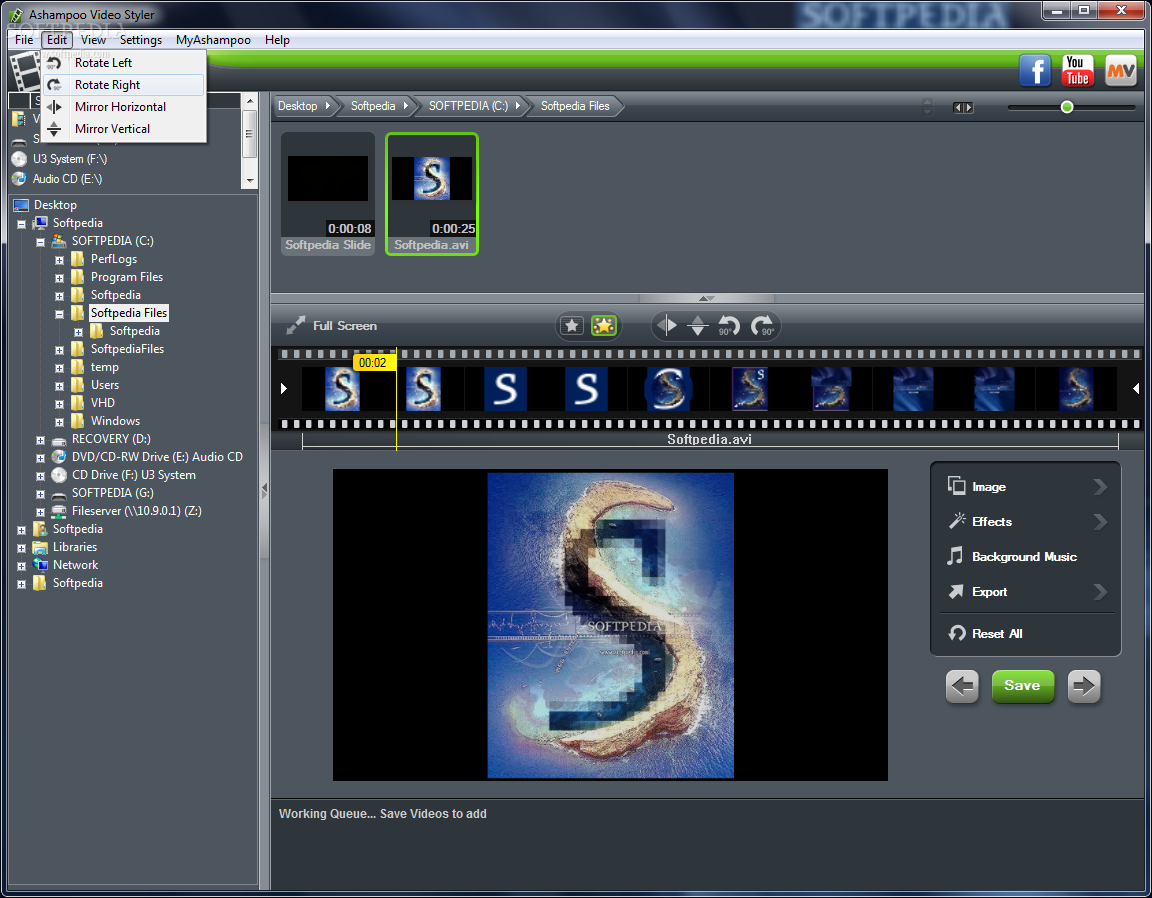The width and height of the screenshot is (1152, 898).
Task: Adjust the thumbnail size slider
Action: 1067,107
